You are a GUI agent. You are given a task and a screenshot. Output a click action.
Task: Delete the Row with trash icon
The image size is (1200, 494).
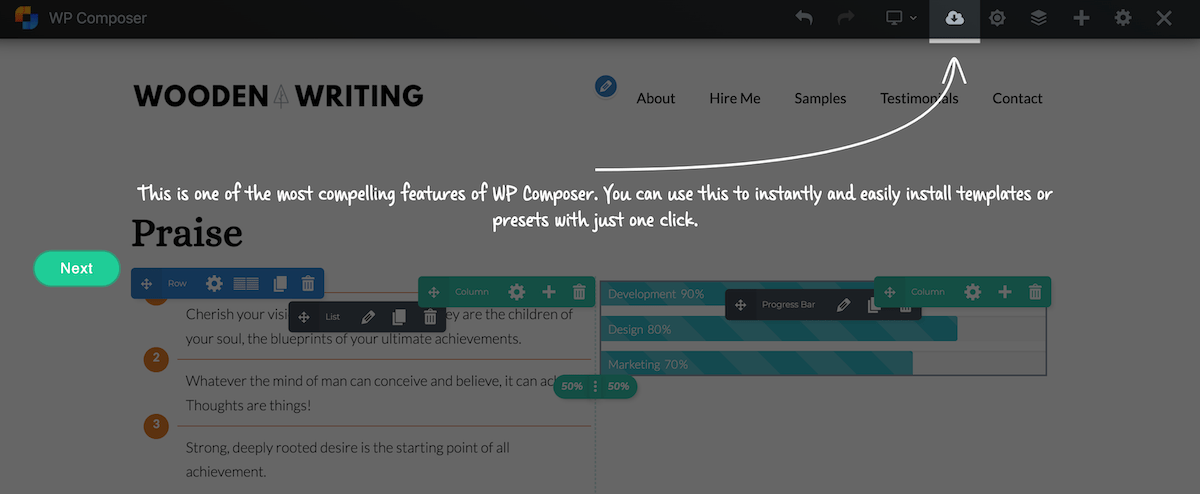(308, 284)
